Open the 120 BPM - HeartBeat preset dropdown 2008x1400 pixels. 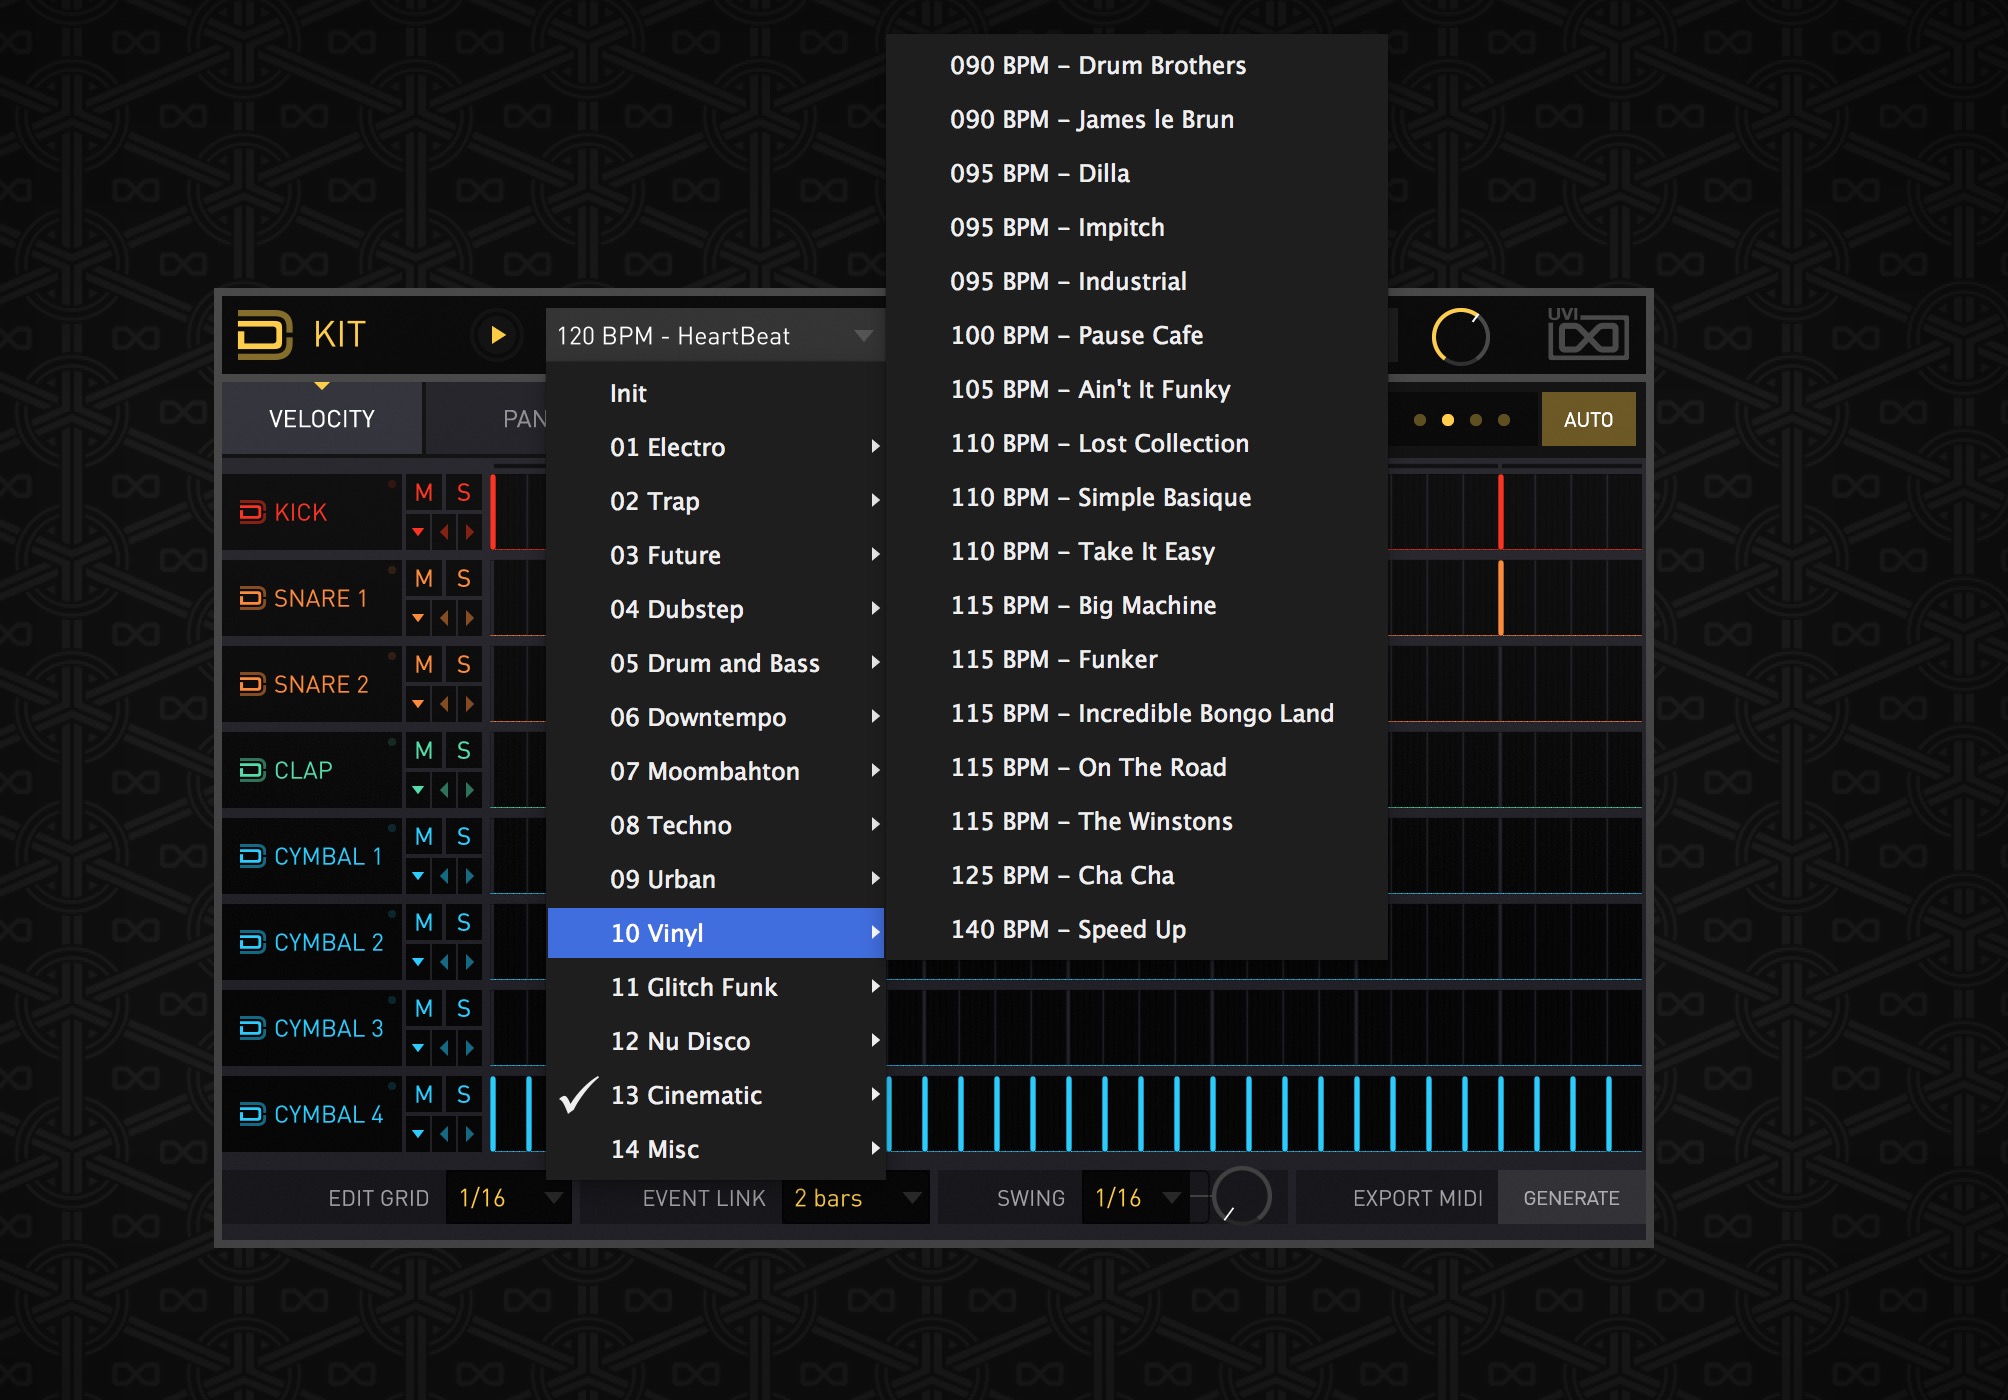coord(715,336)
